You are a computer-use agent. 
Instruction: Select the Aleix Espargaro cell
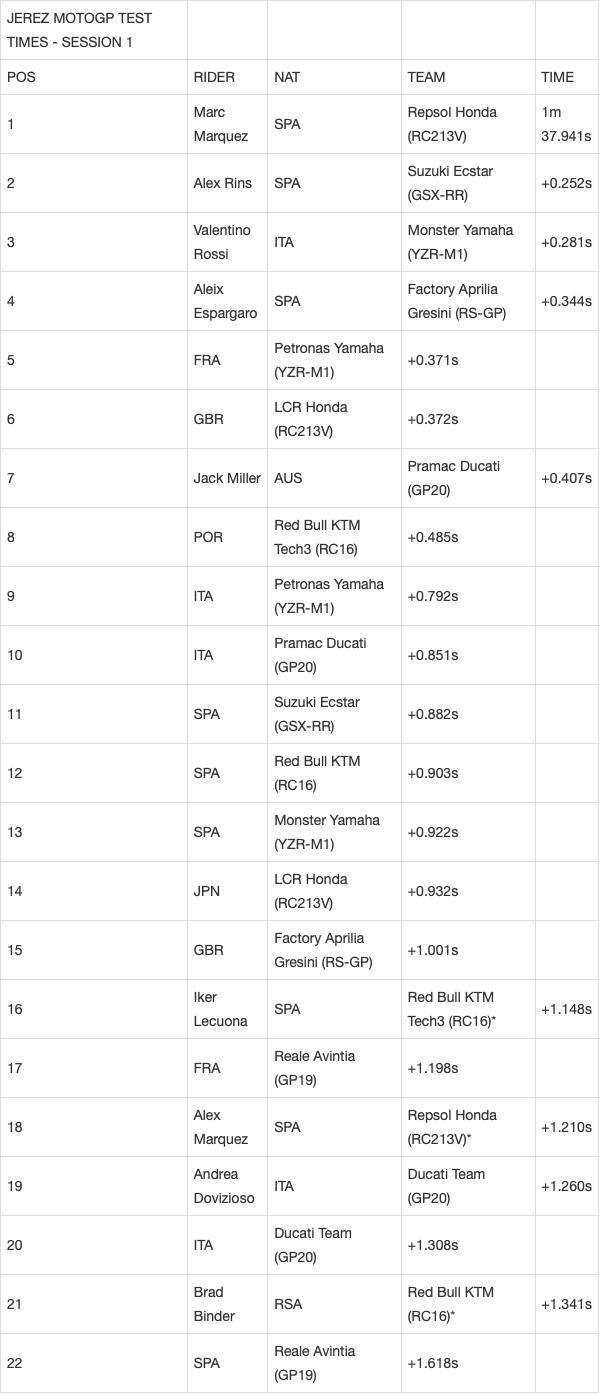[225, 301]
